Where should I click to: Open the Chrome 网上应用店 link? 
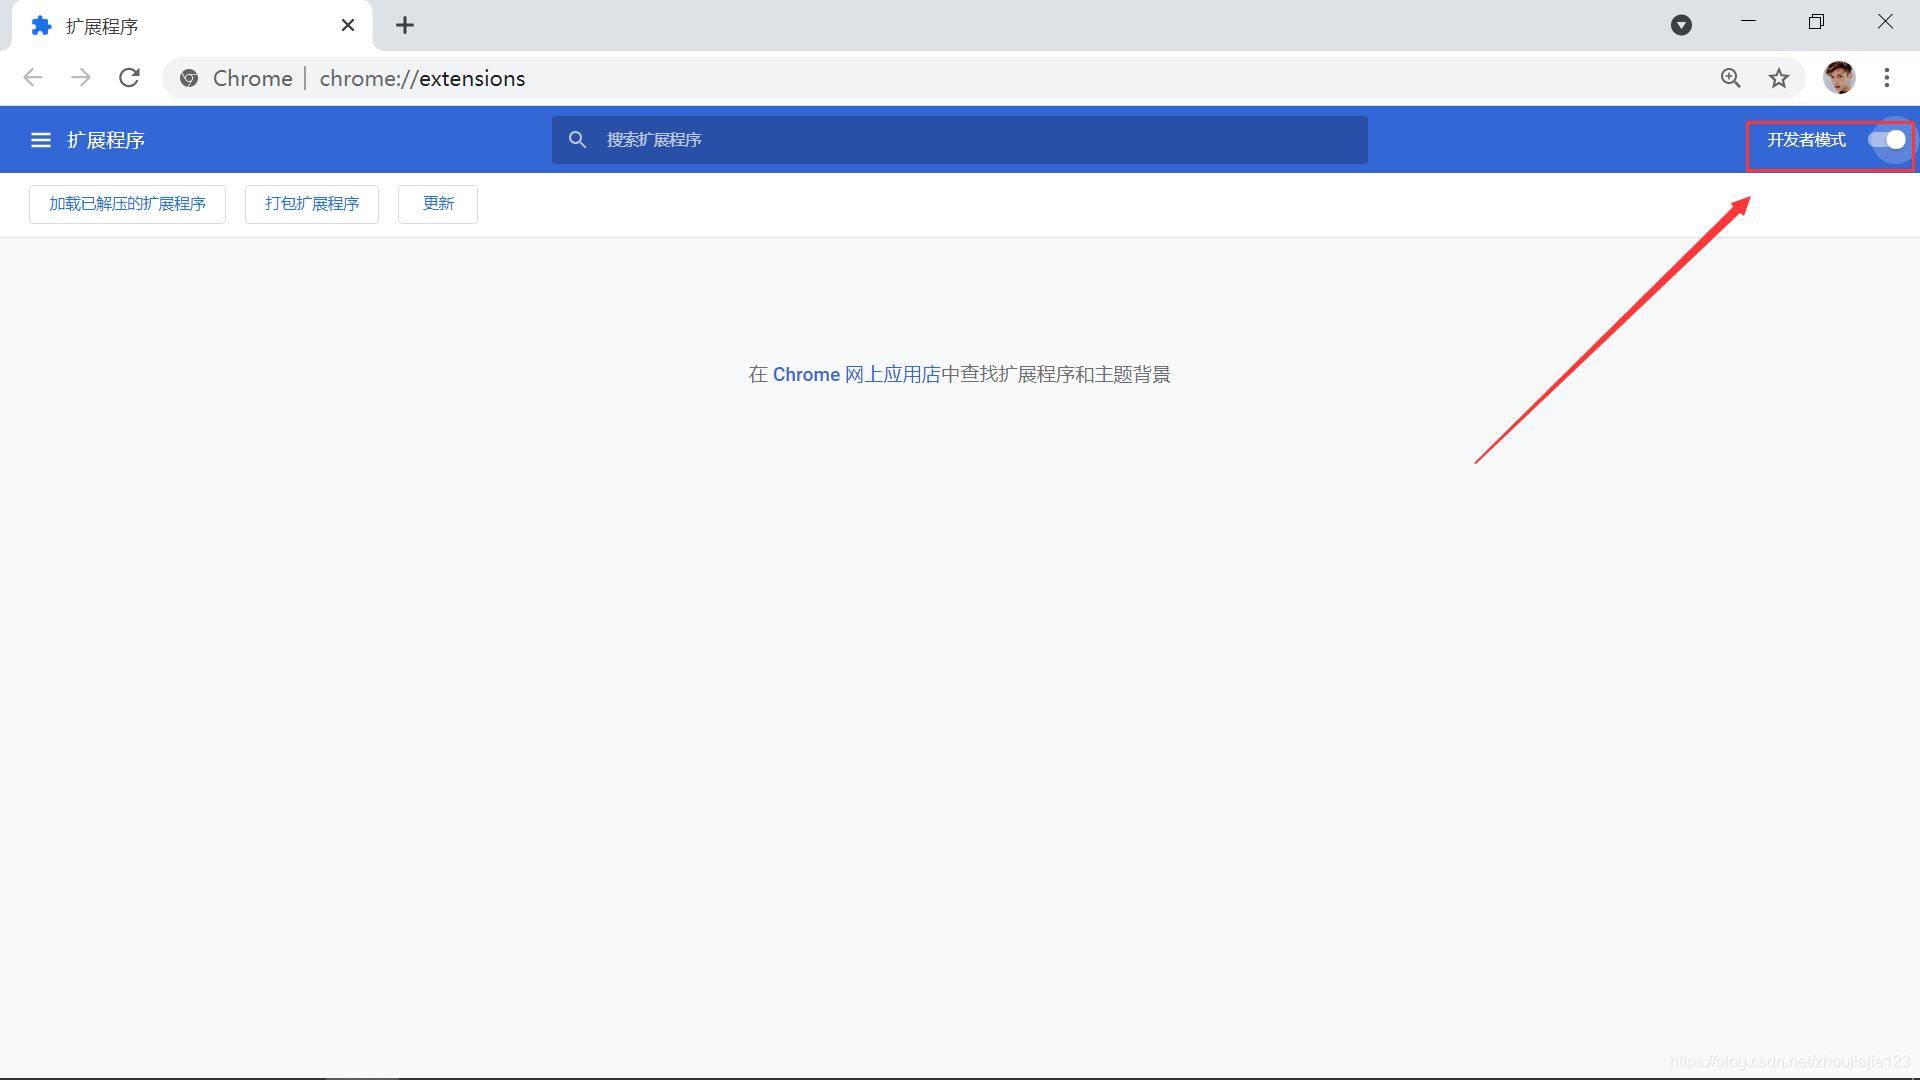point(856,374)
